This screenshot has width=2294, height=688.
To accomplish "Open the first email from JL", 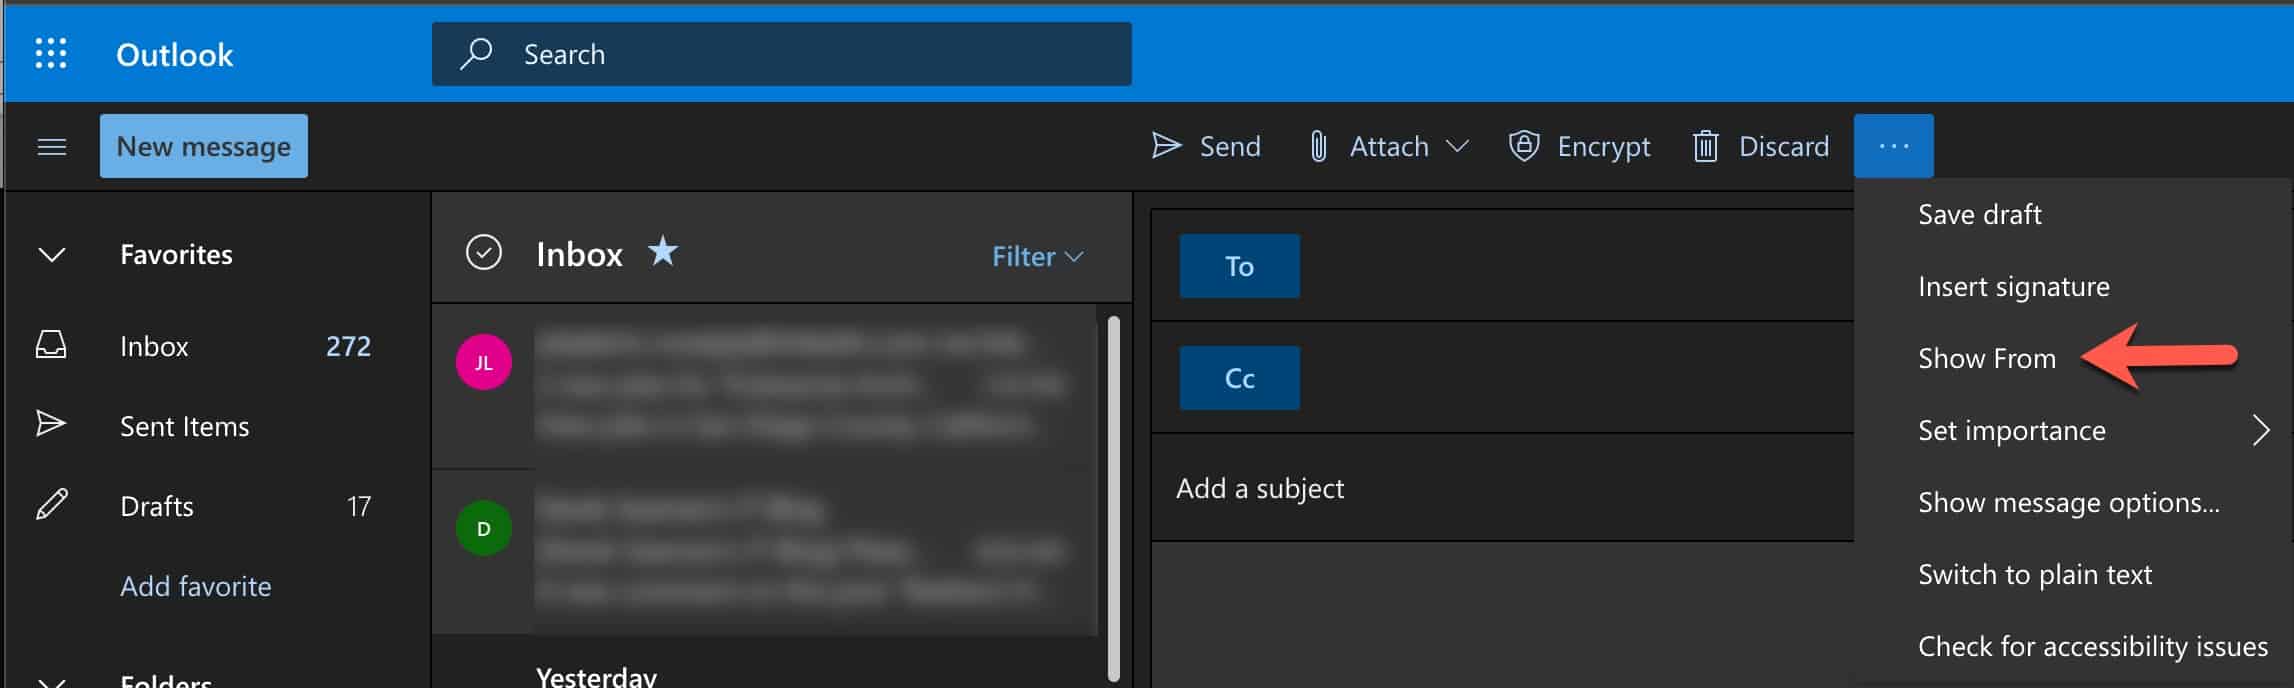I will pyautogui.click(x=766, y=385).
